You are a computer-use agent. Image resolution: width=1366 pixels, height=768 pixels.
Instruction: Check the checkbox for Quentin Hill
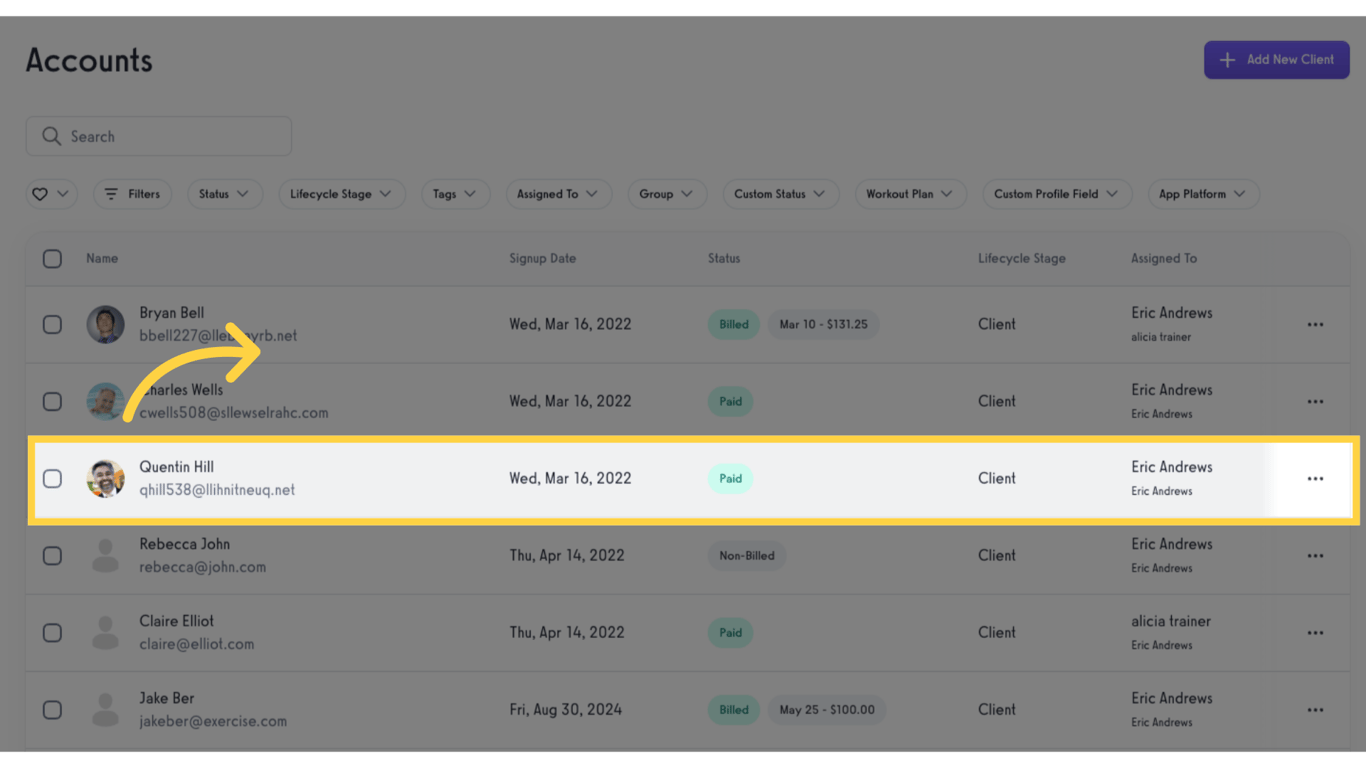click(52, 478)
